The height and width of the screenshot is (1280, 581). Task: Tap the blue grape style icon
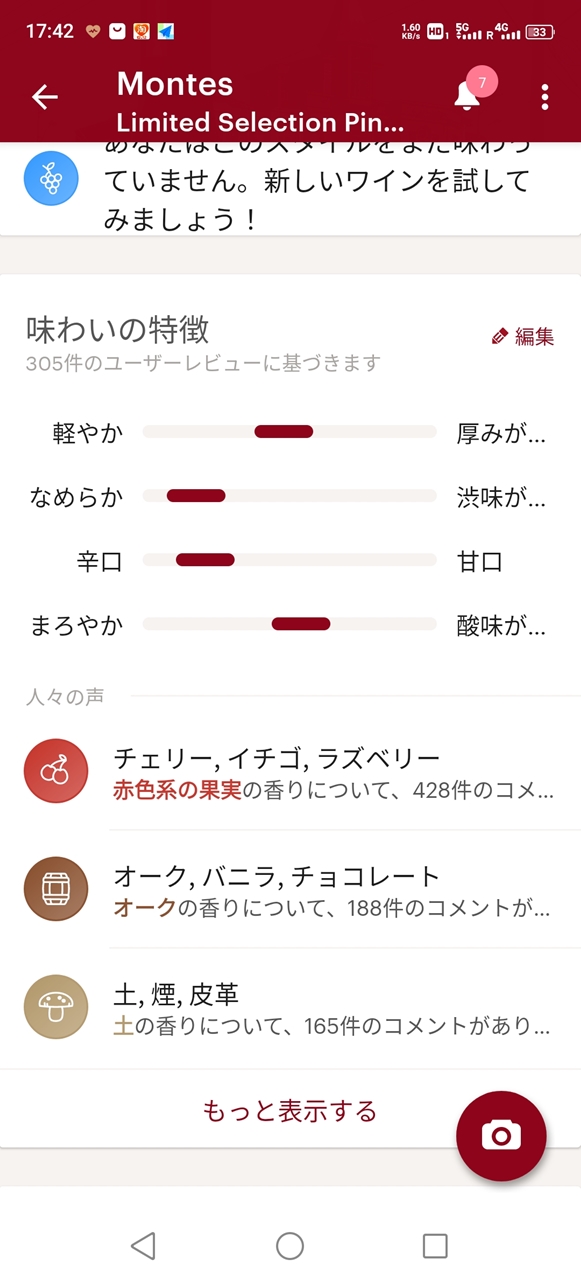click(x=51, y=178)
